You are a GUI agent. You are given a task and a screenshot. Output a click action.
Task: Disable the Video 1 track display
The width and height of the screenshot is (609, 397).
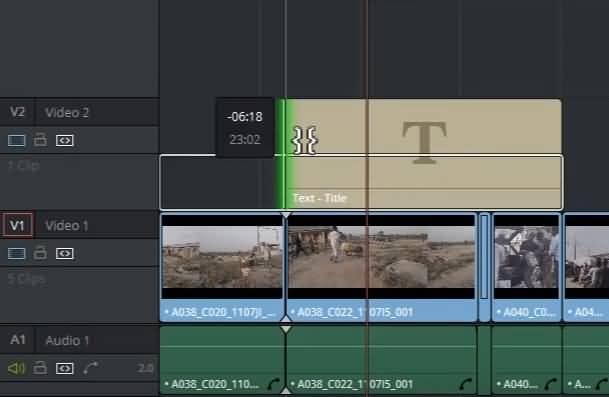tap(16, 253)
